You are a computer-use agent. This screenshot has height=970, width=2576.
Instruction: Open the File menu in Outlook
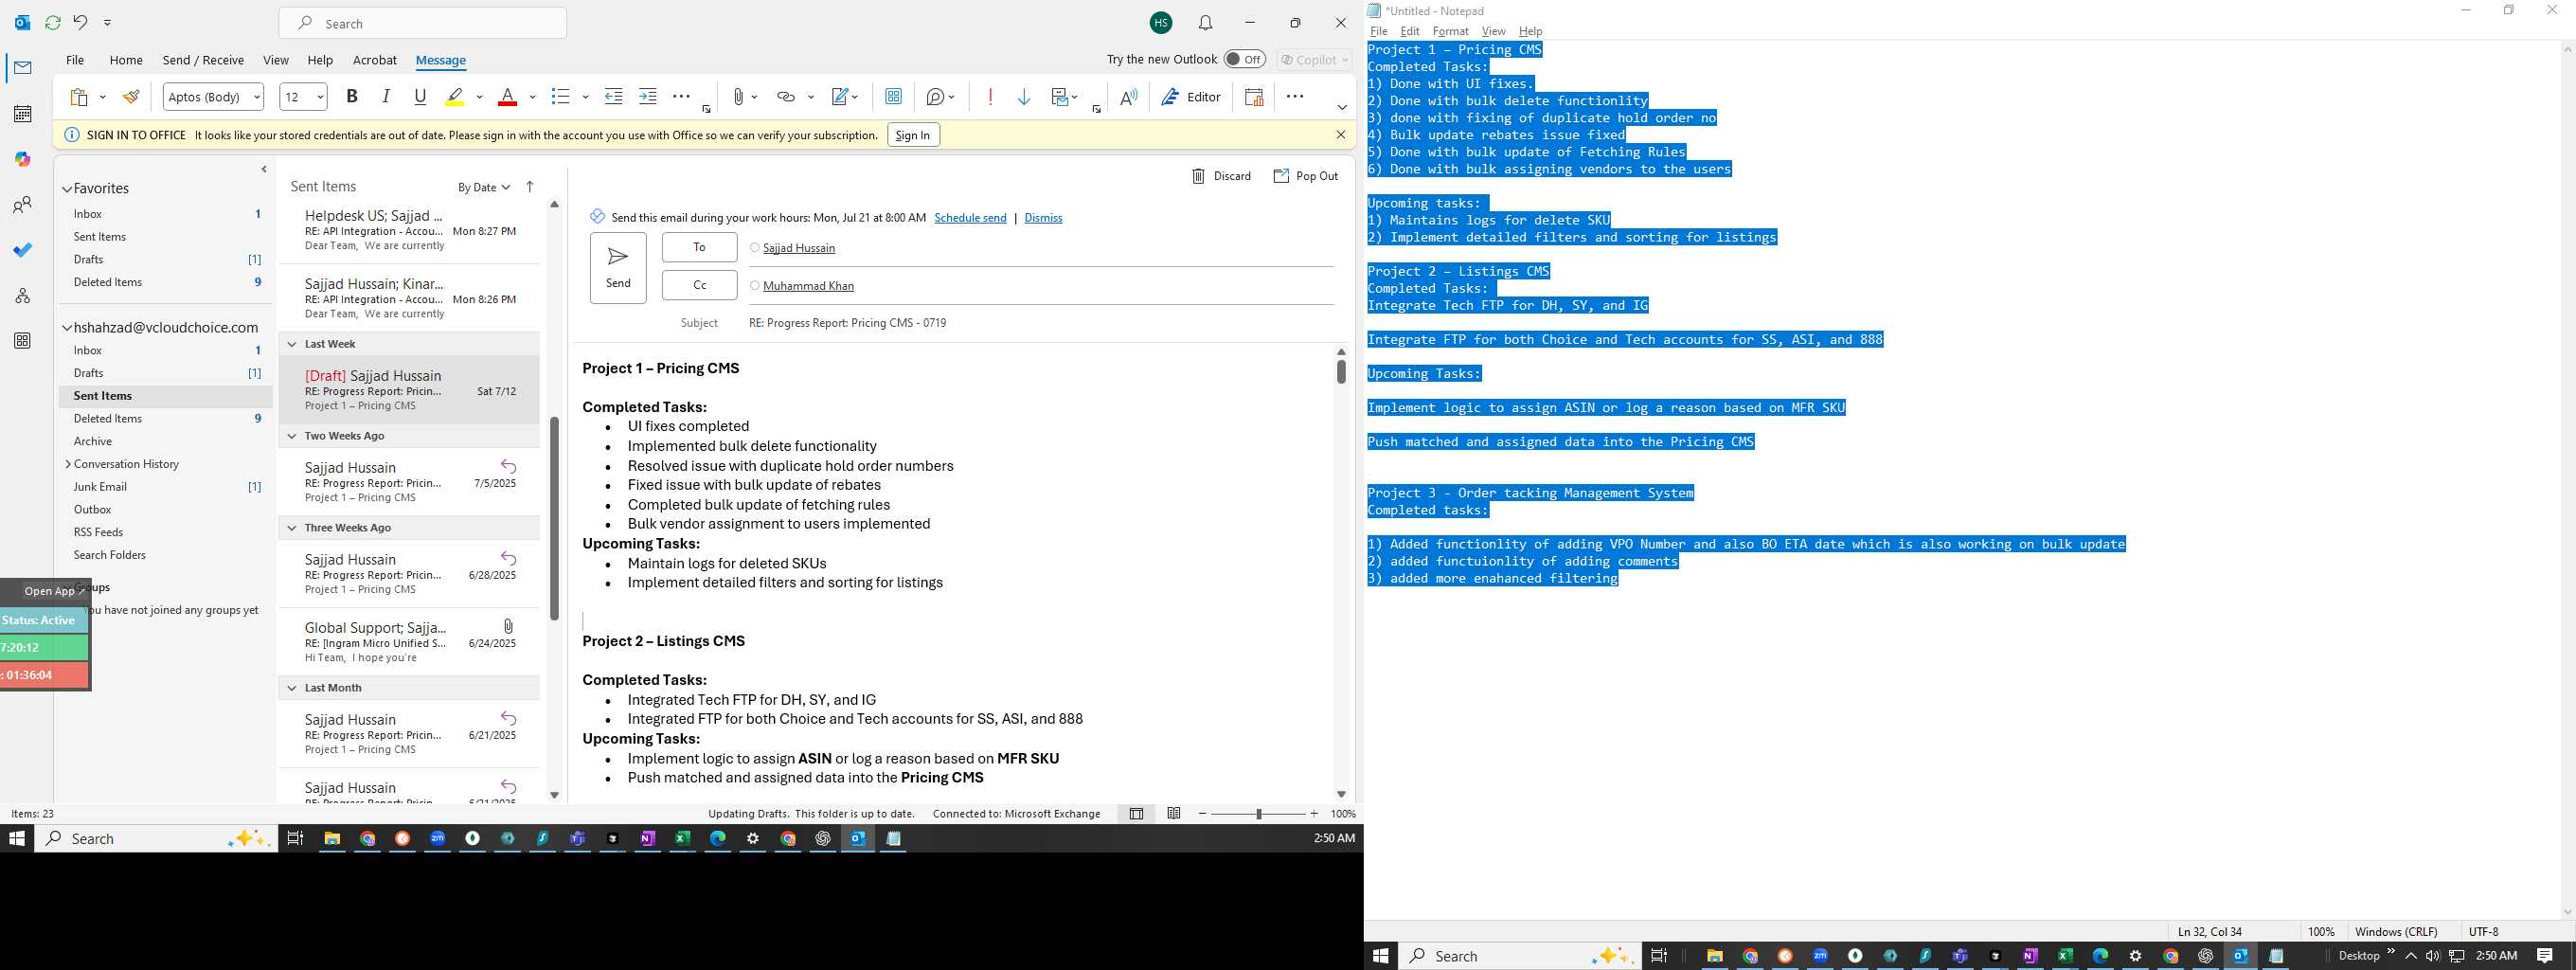pyautogui.click(x=75, y=60)
